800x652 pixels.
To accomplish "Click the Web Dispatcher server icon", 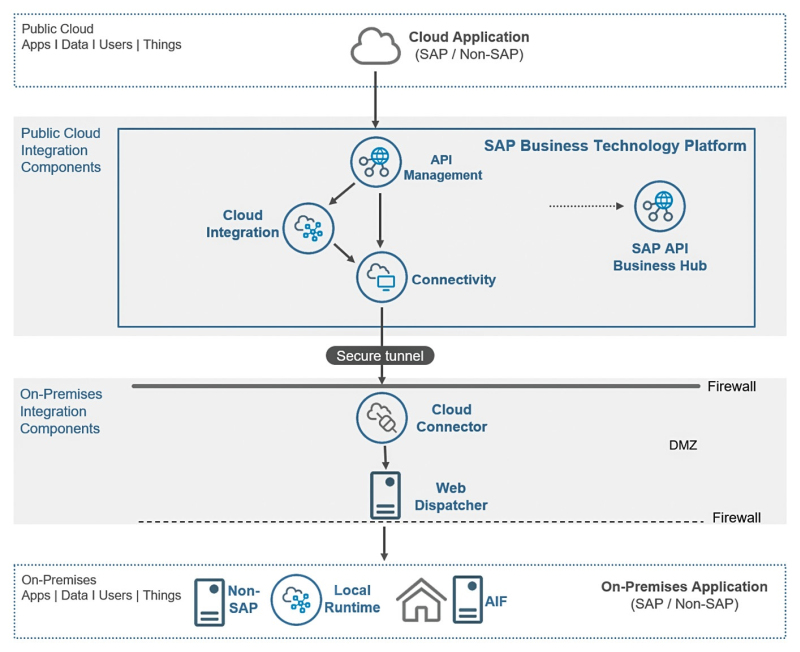I will click(x=385, y=495).
